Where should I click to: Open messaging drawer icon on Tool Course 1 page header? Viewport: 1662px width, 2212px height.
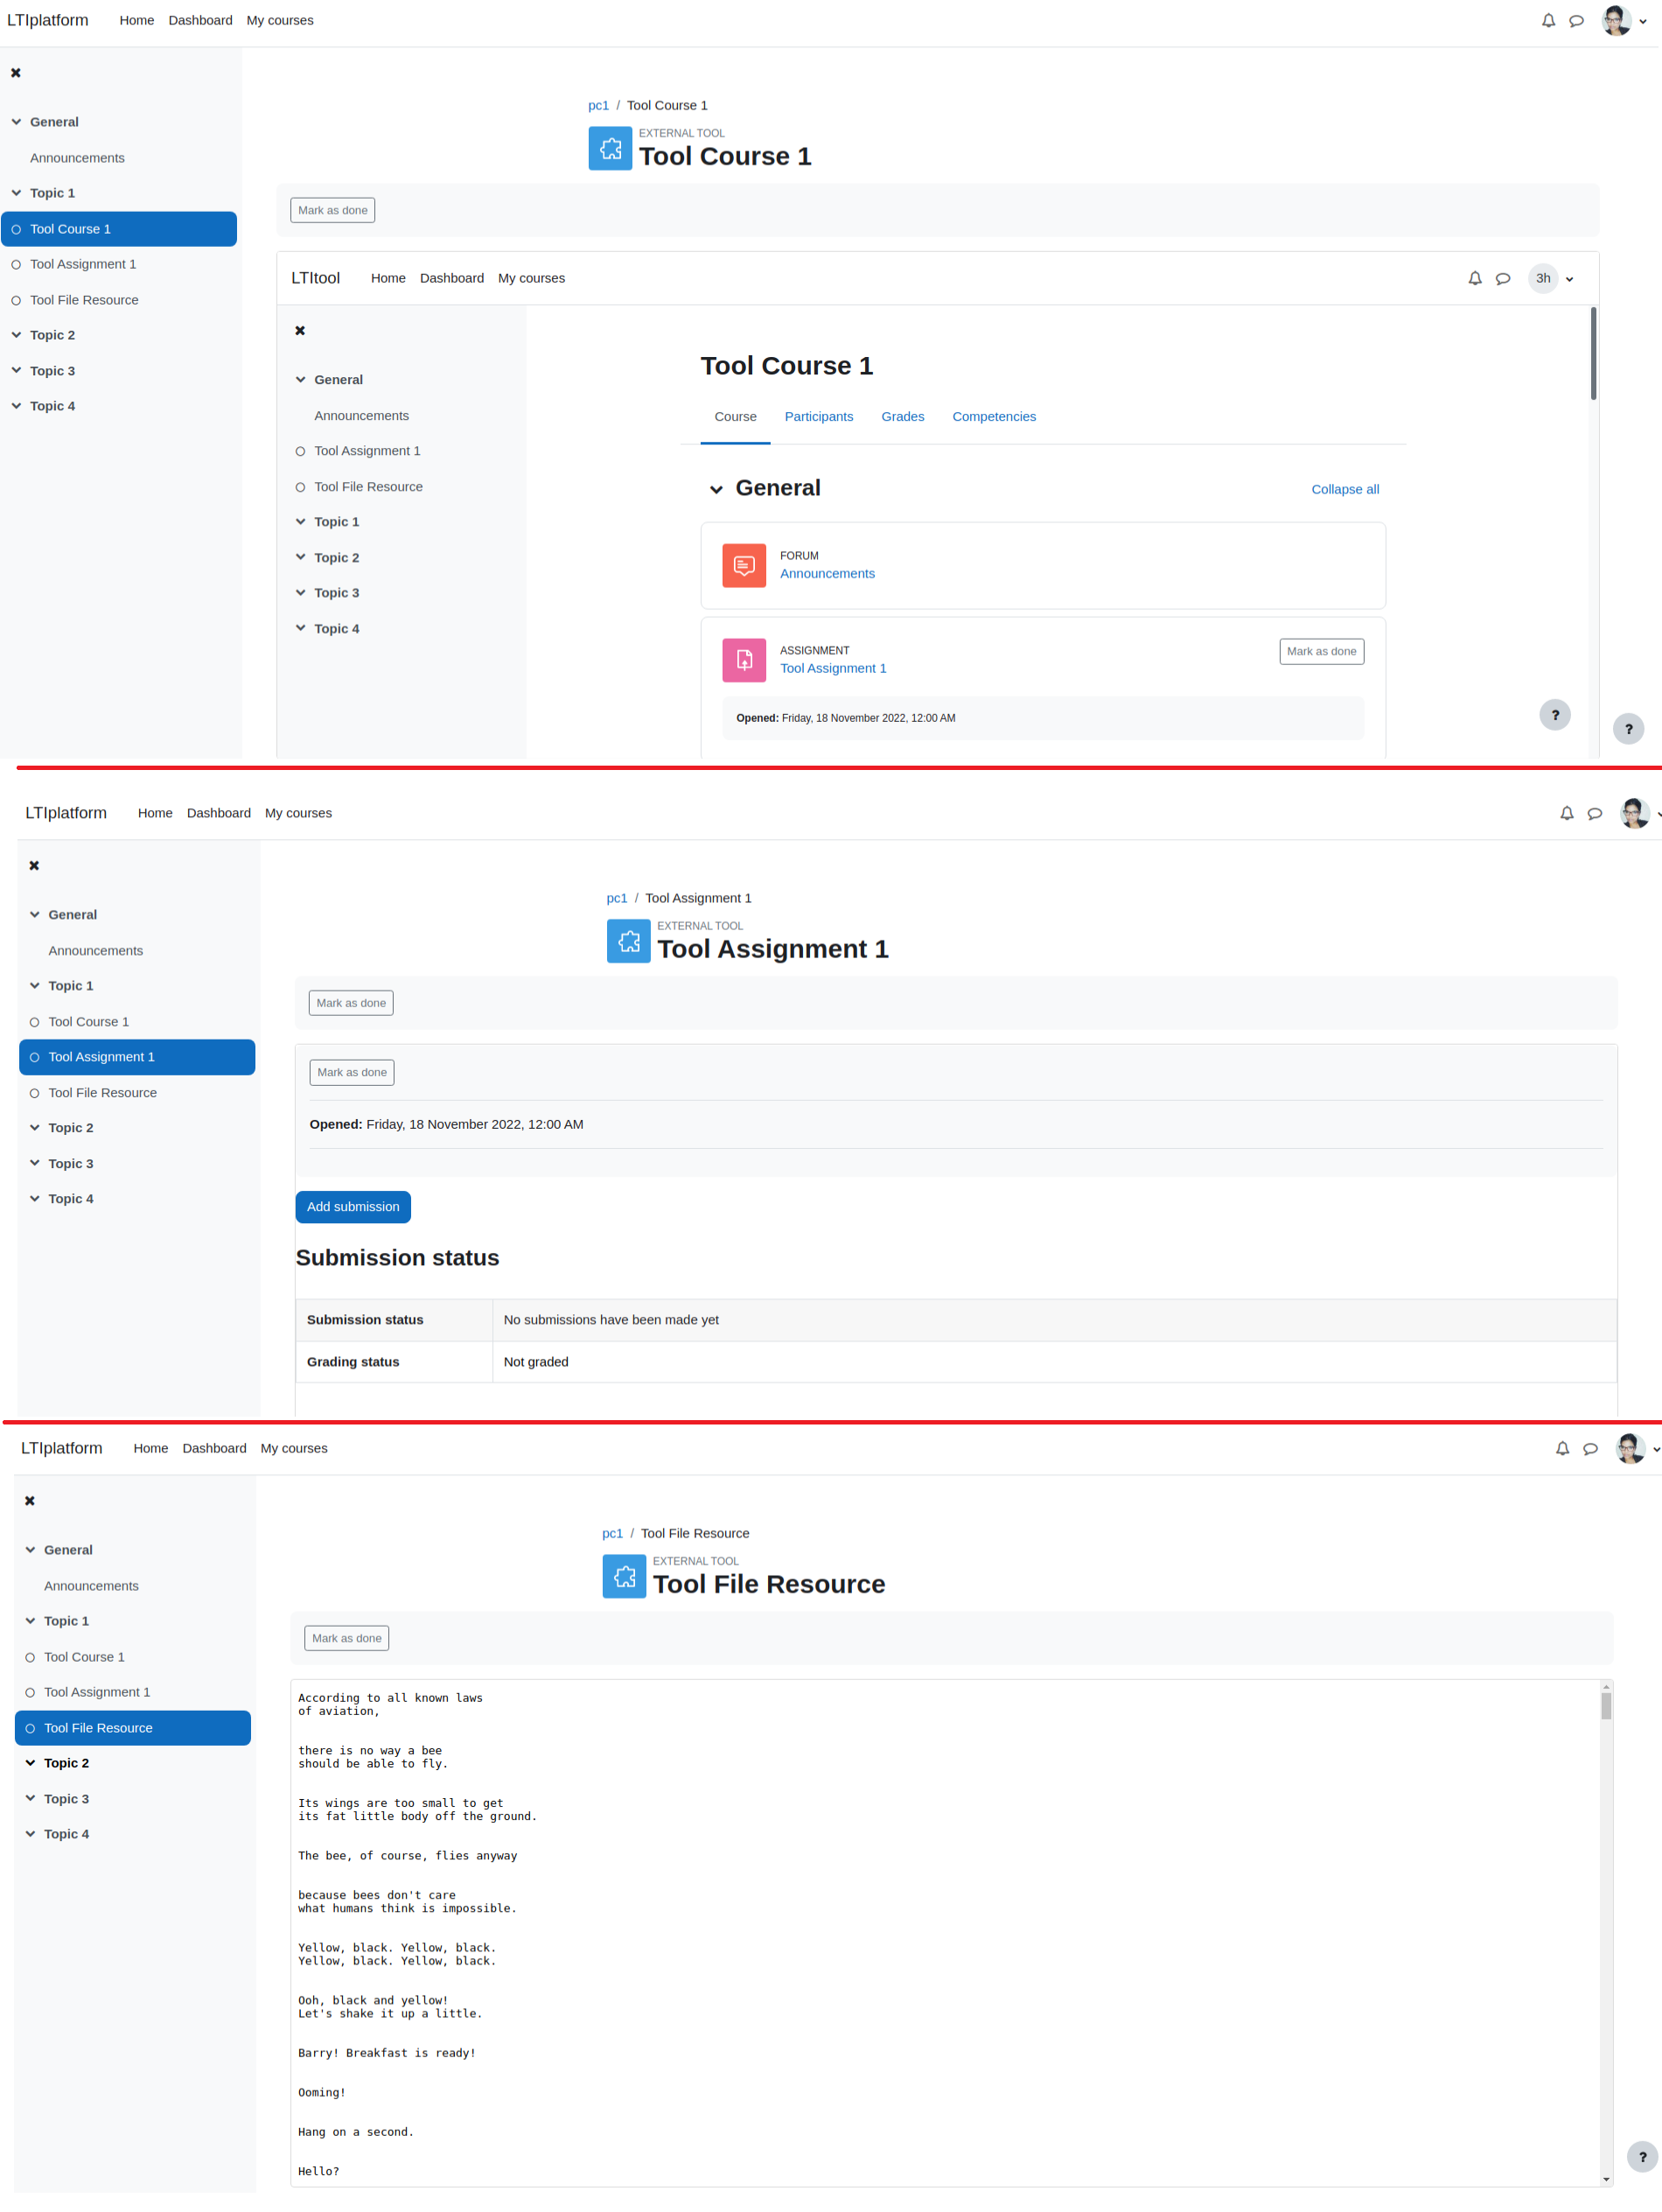click(x=1576, y=20)
